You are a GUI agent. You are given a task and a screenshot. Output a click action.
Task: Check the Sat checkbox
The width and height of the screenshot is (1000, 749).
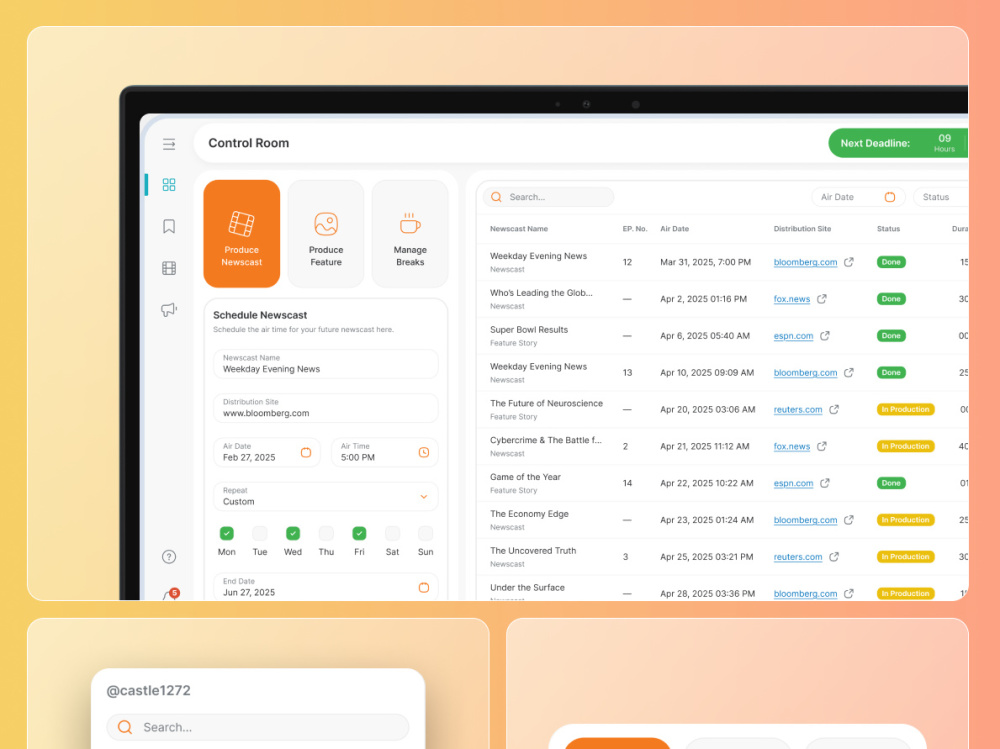click(x=392, y=533)
